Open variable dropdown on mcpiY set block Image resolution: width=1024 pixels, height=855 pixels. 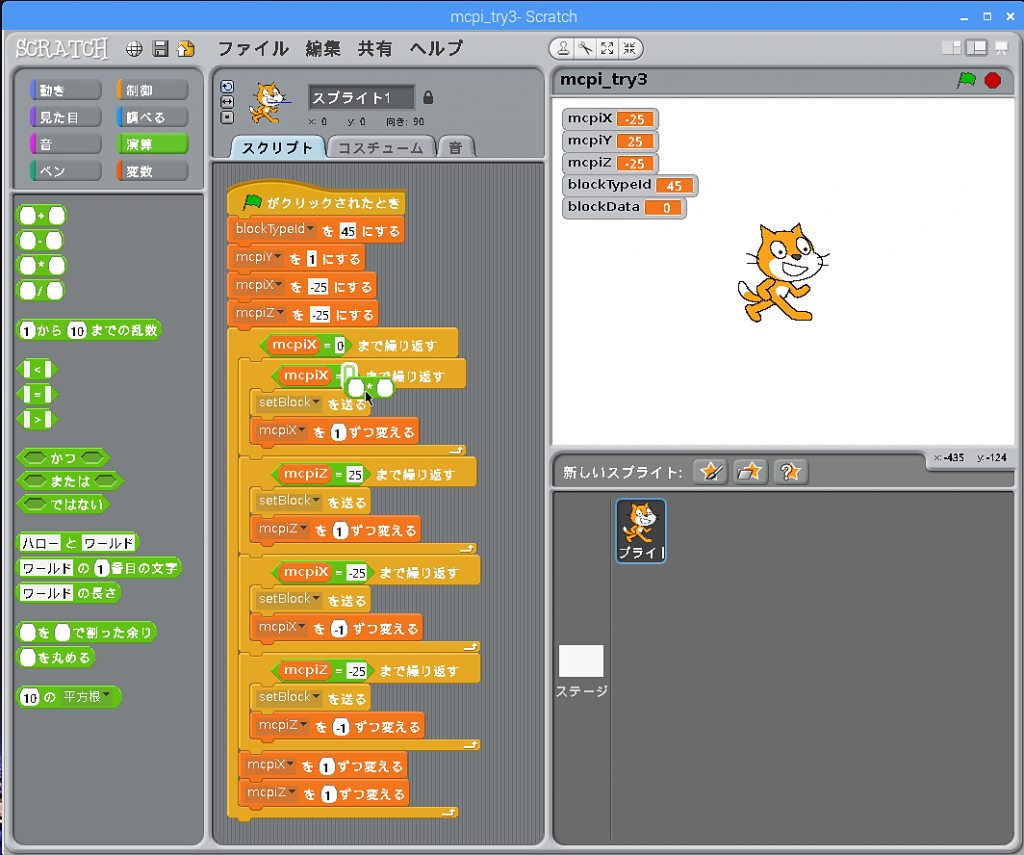click(x=278, y=258)
